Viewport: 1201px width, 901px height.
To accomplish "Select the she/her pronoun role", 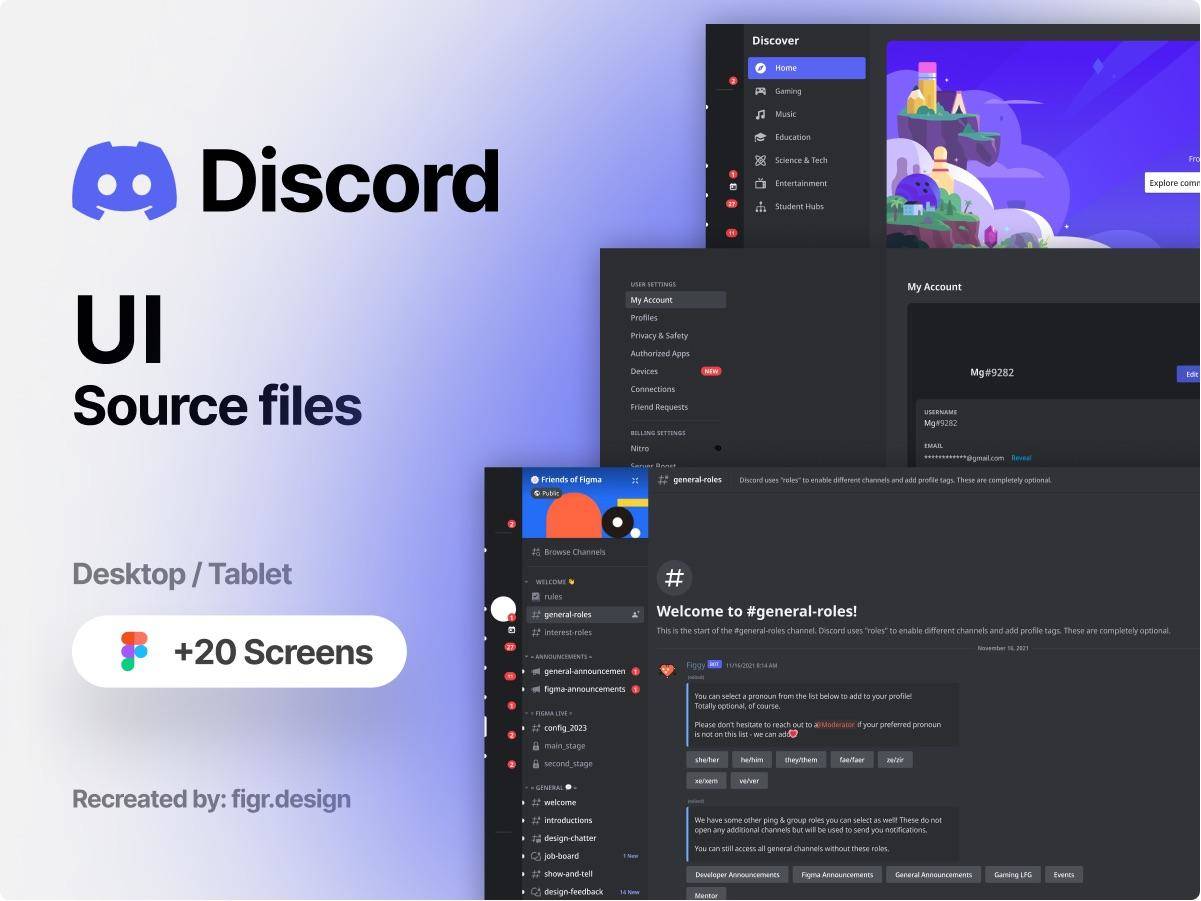I will click(x=707, y=760).
